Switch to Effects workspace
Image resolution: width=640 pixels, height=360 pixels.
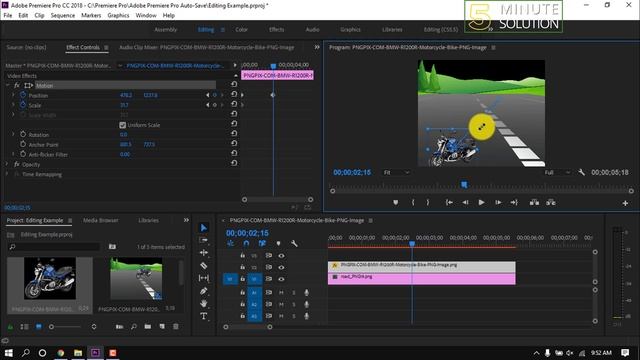coord(276,29)
